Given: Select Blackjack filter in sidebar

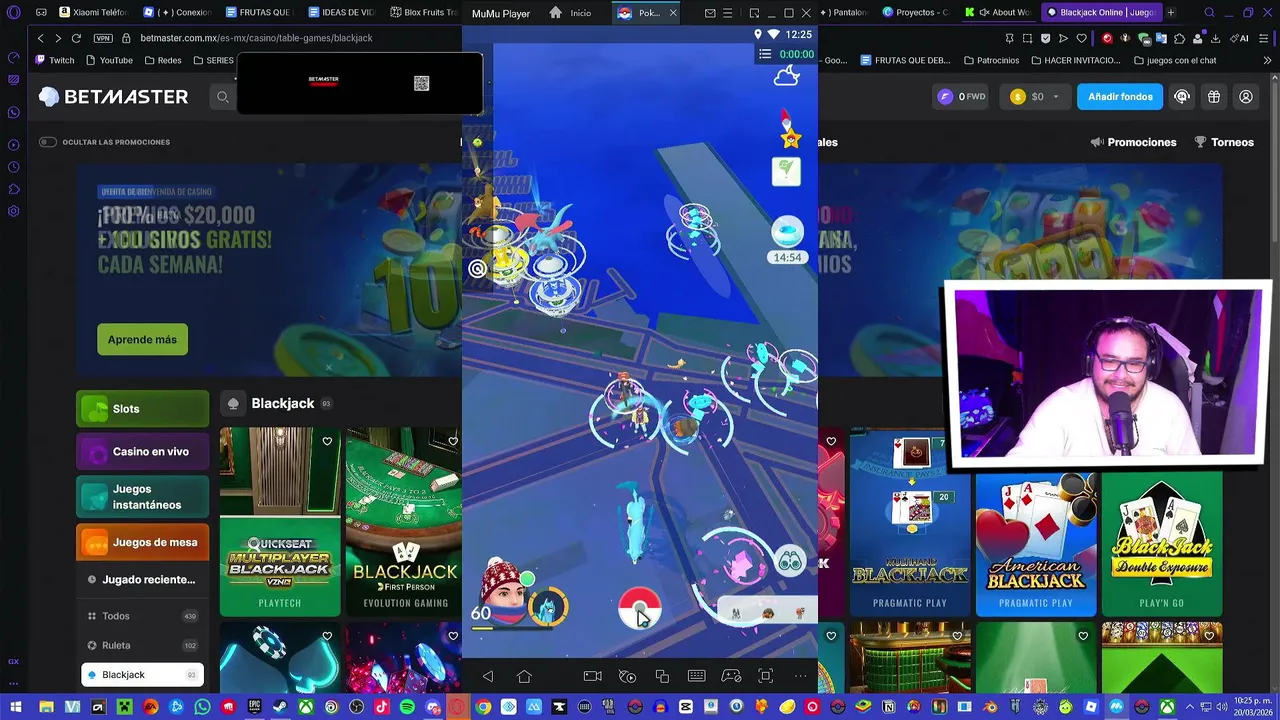Looking at the screenshot, I should click(142, 675).
